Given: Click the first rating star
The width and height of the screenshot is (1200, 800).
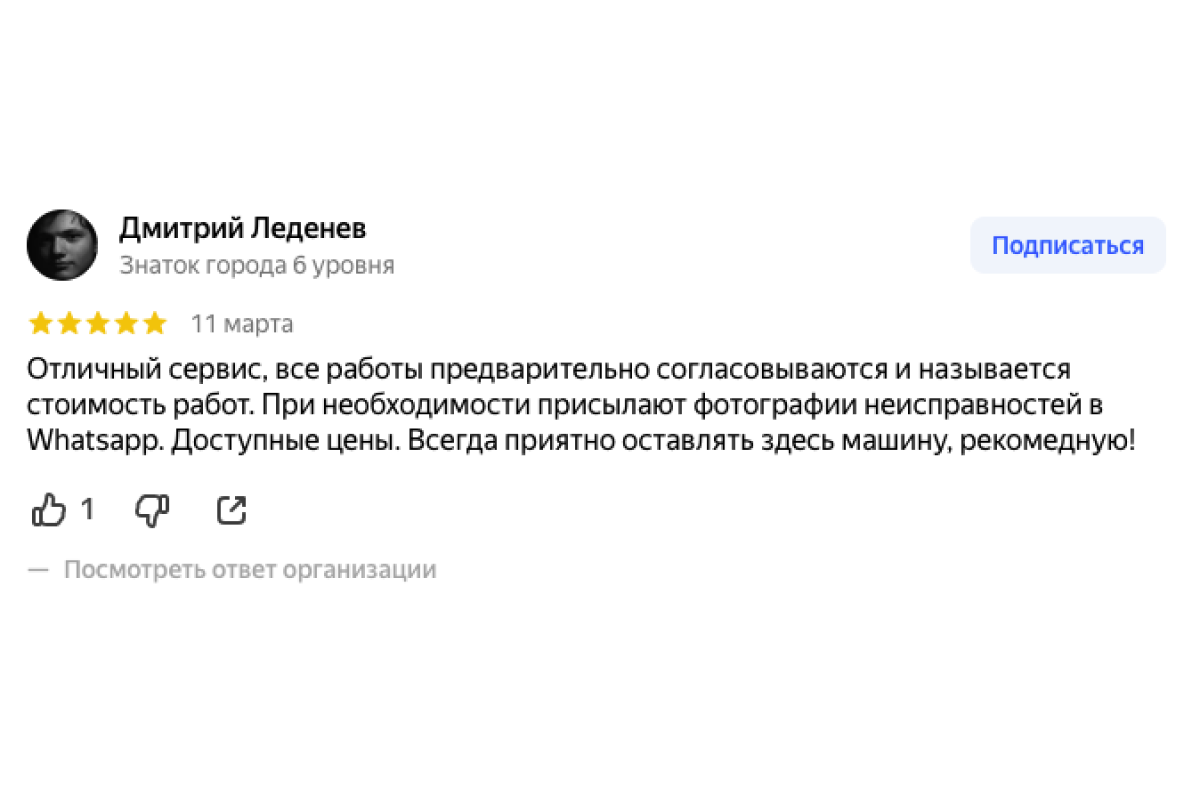Looking at the screenshot, I should (x=41, y=324).
